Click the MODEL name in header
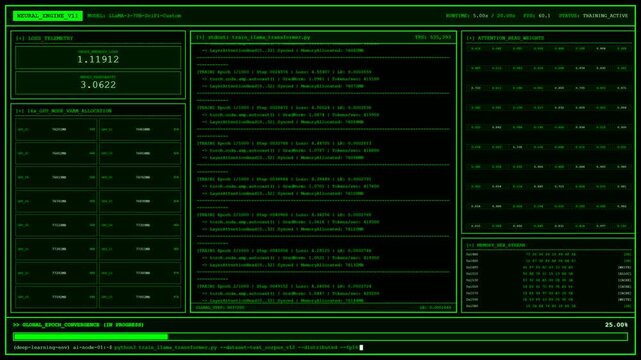 click(134, 16)
